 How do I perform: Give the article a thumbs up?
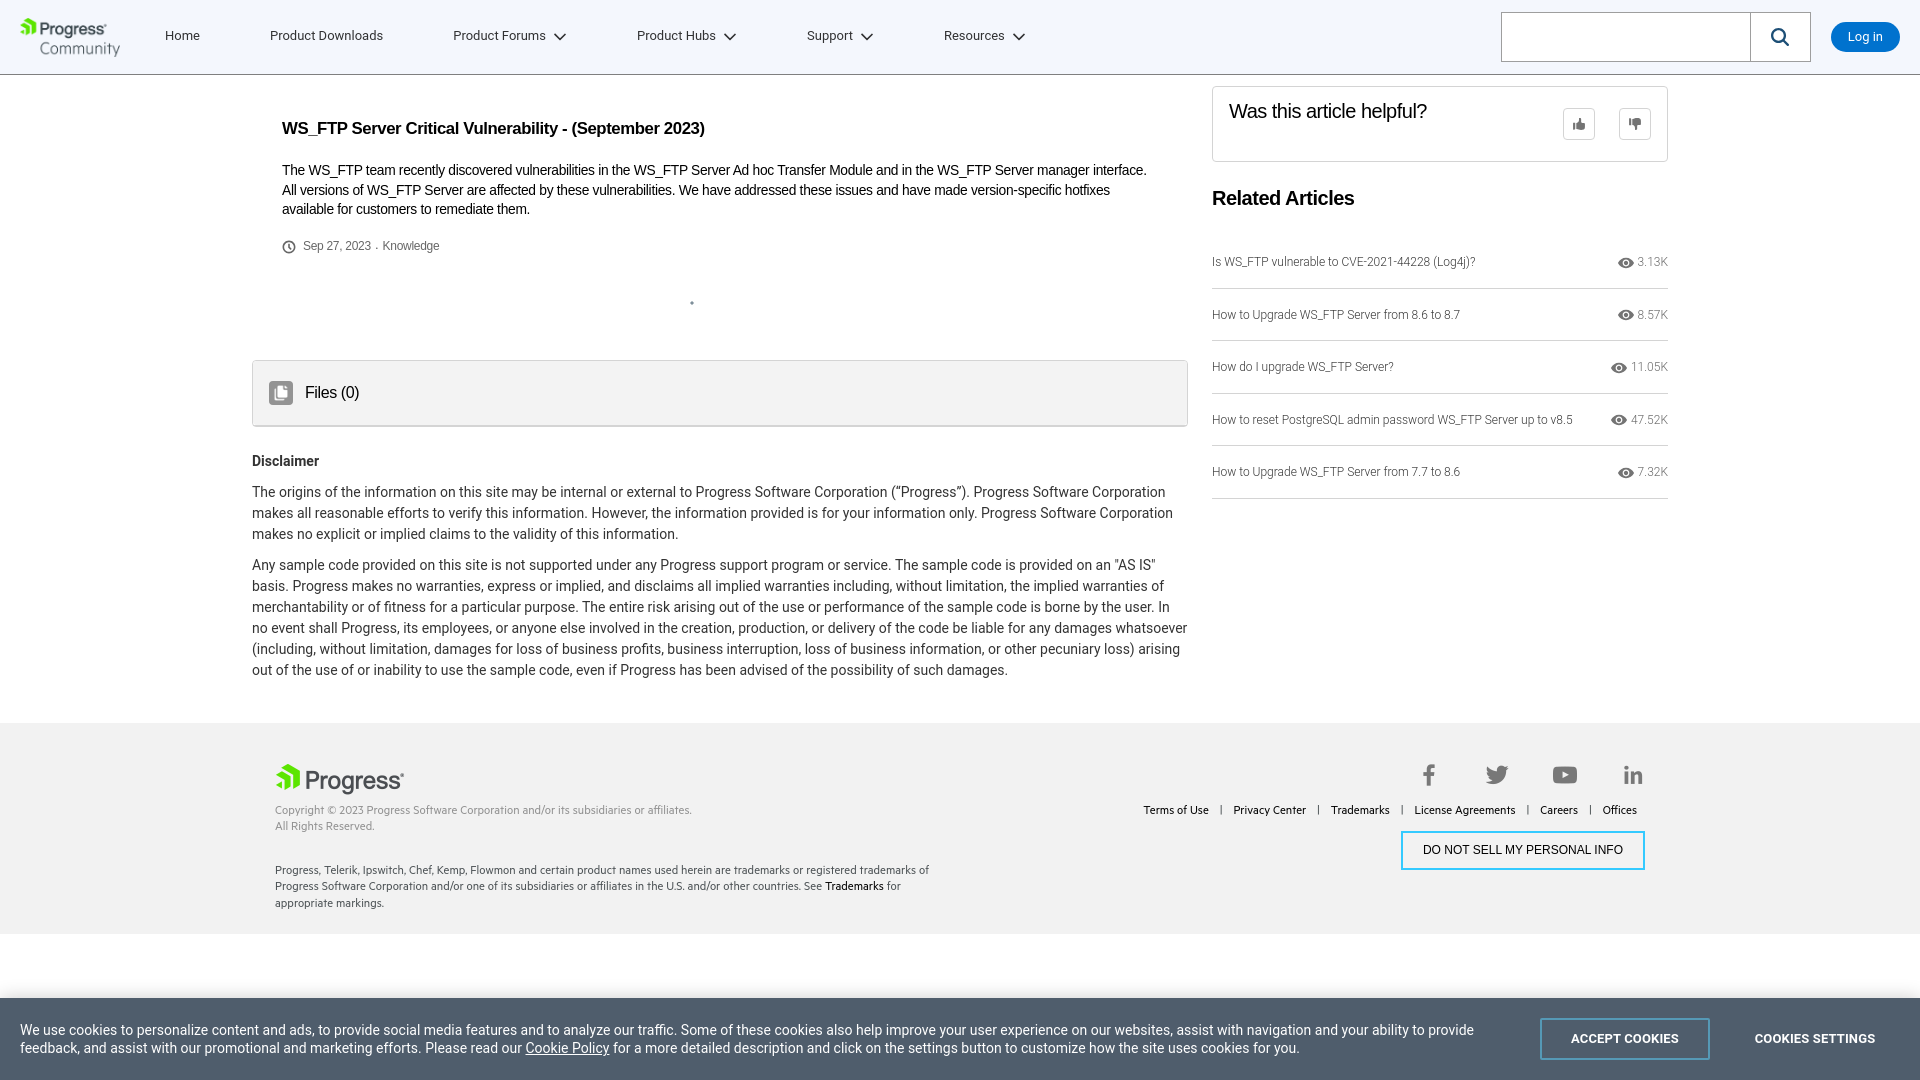pos(1579,124)
